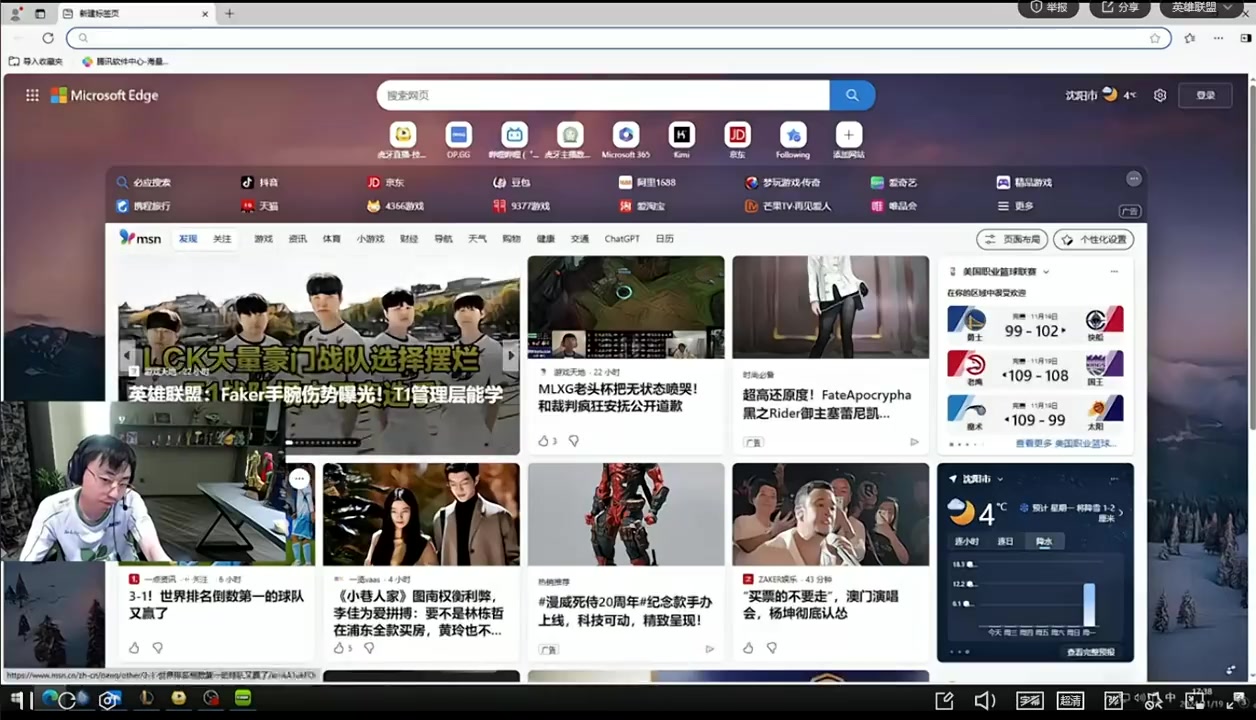
Task: Show the previous carousel headline arrow
Action: [127, 355]
